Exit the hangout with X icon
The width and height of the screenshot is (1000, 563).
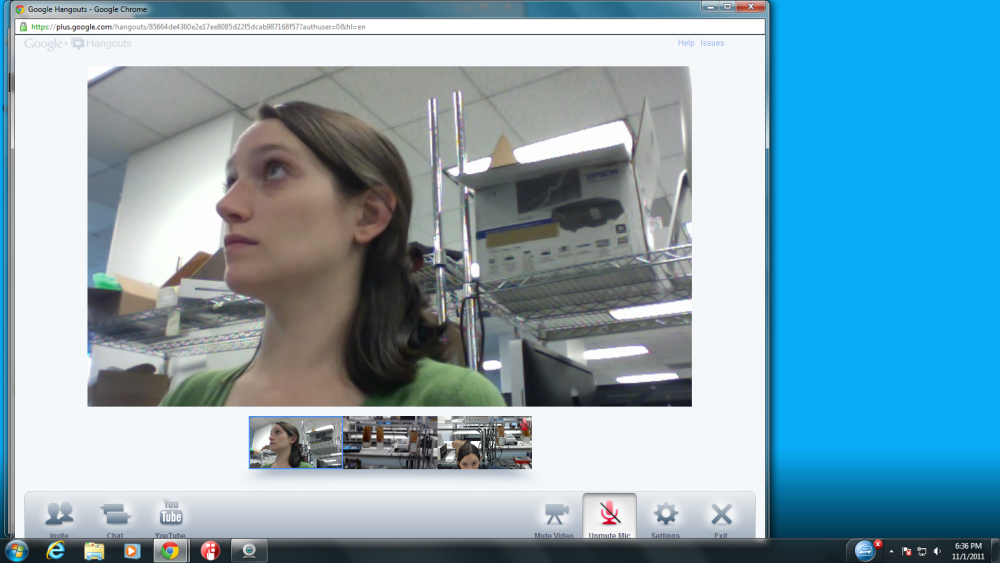pos(721,516)
